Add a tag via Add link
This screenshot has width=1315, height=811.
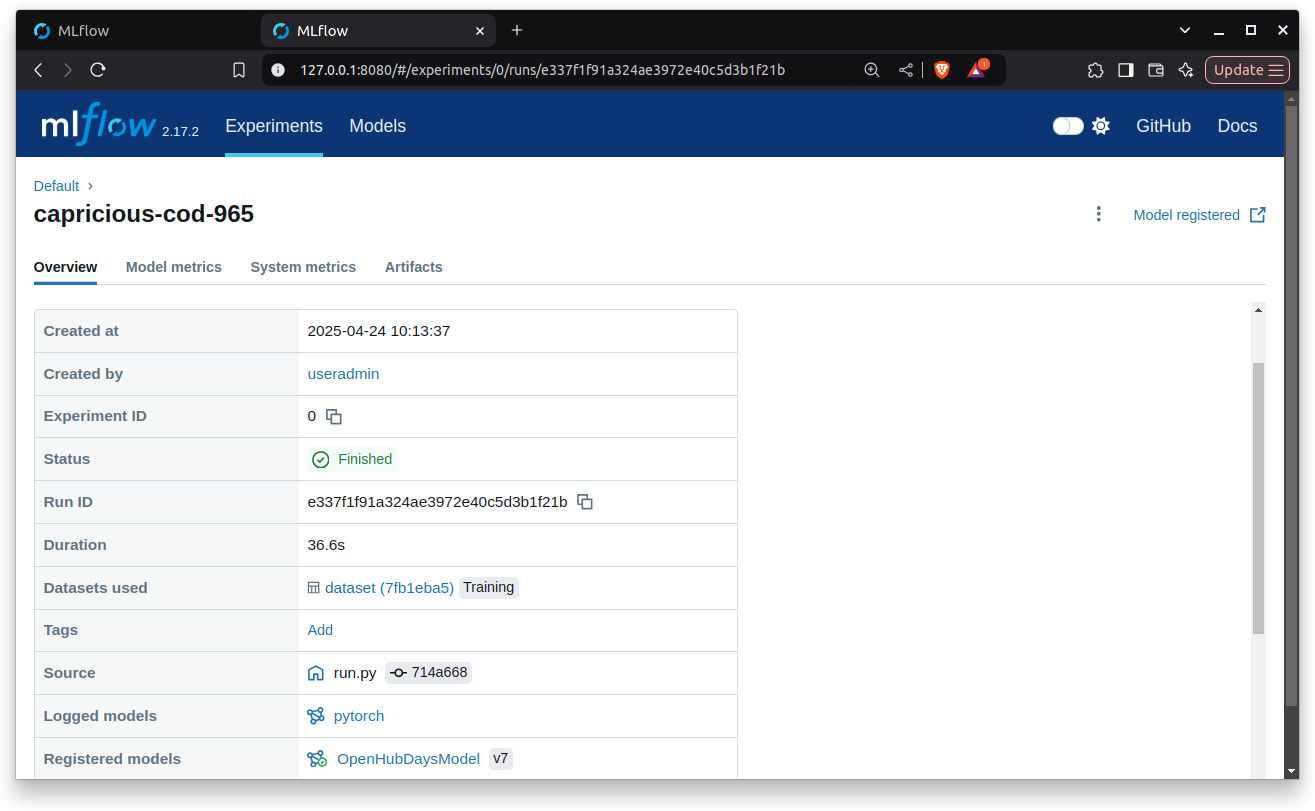320,630
